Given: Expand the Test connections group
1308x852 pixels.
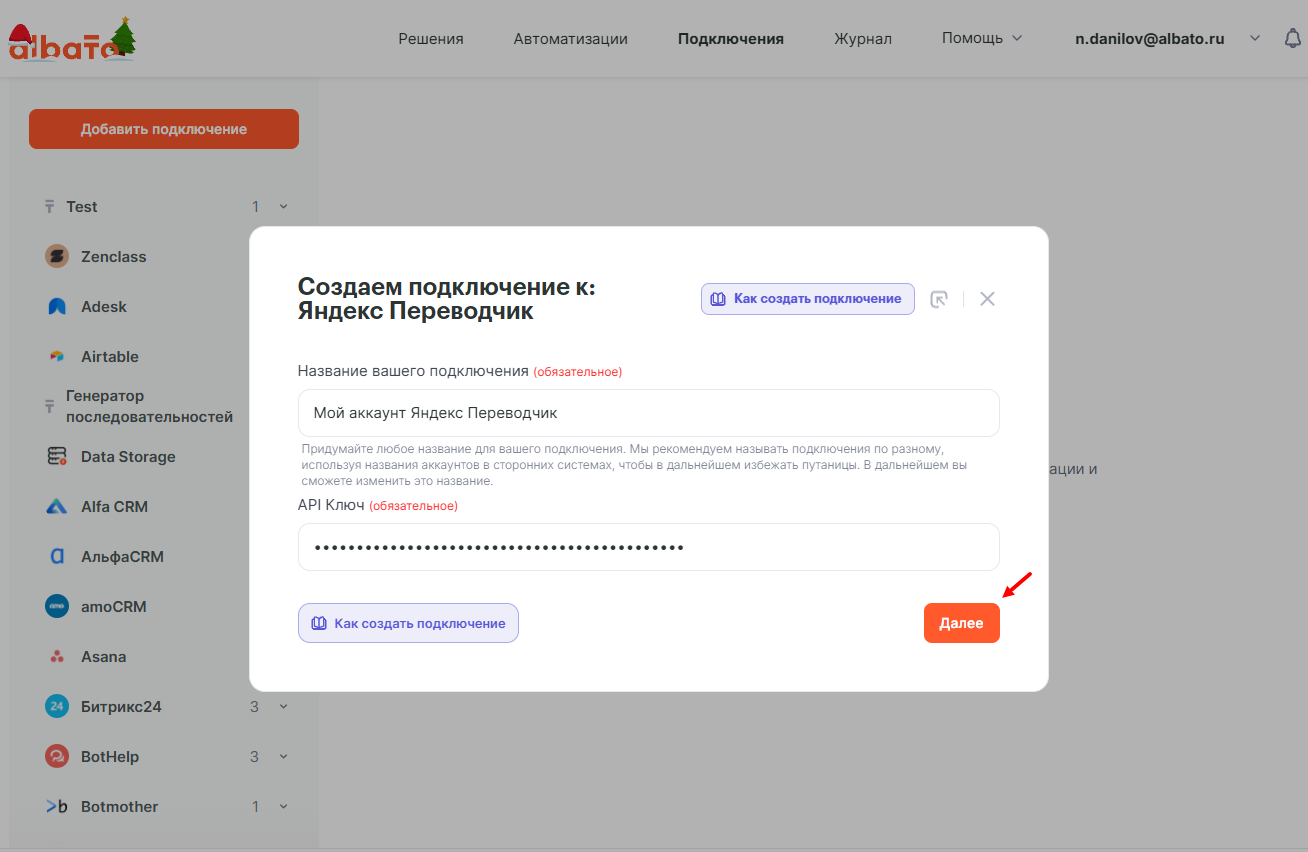Looking at the screenshot, I should point(283,207).
